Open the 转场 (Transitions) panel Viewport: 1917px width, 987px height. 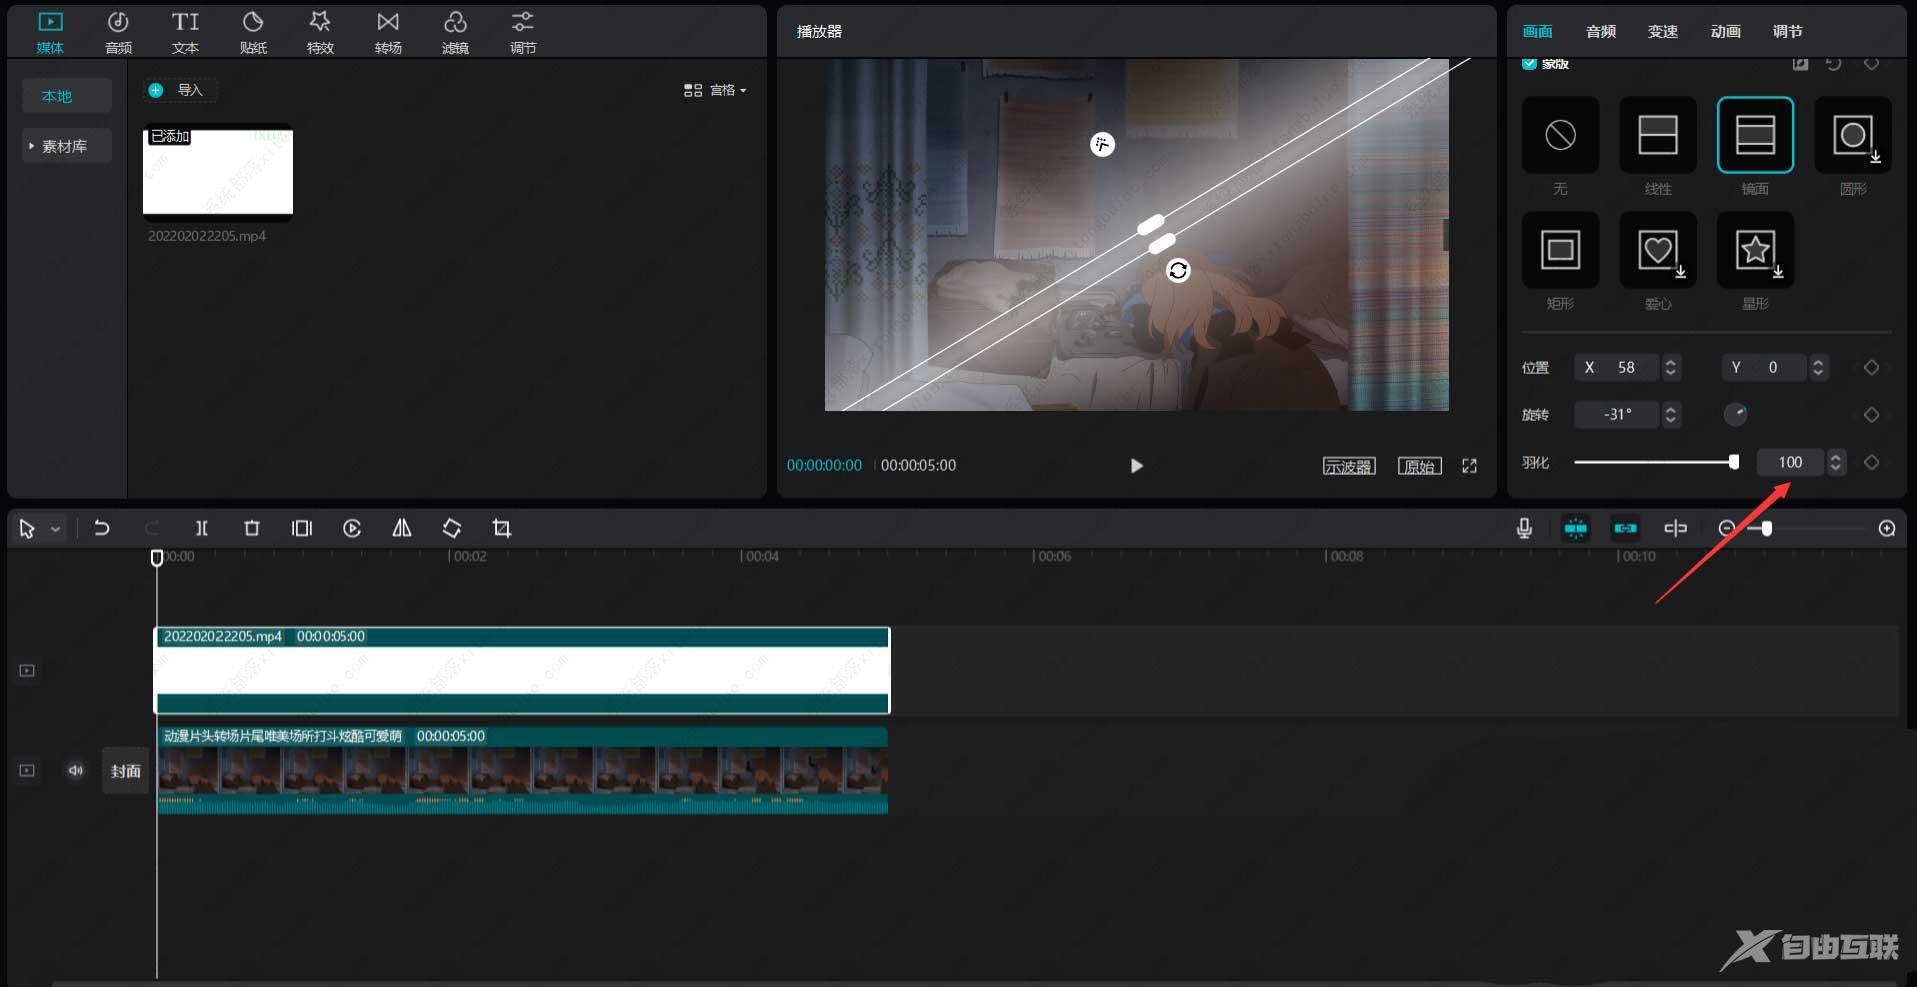[388, 32]
